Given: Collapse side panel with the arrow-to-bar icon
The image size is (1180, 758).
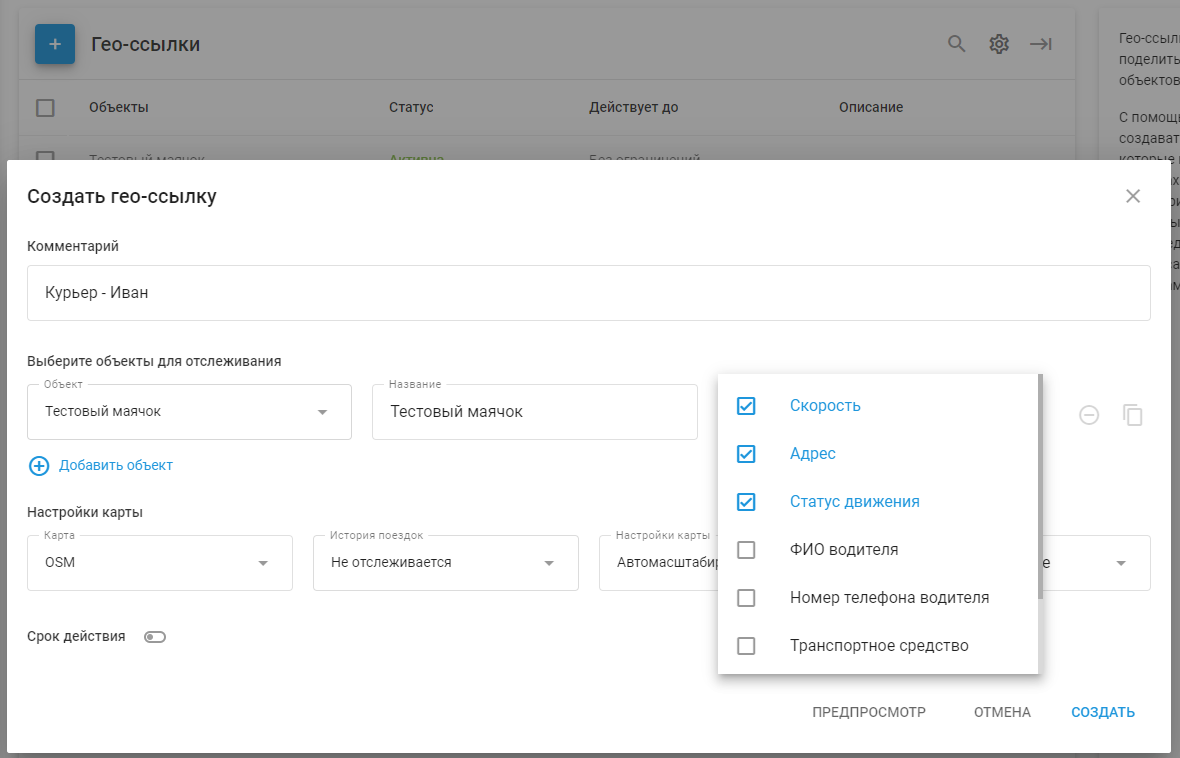Looking at the screenshot, I should tap(1041, 44).
